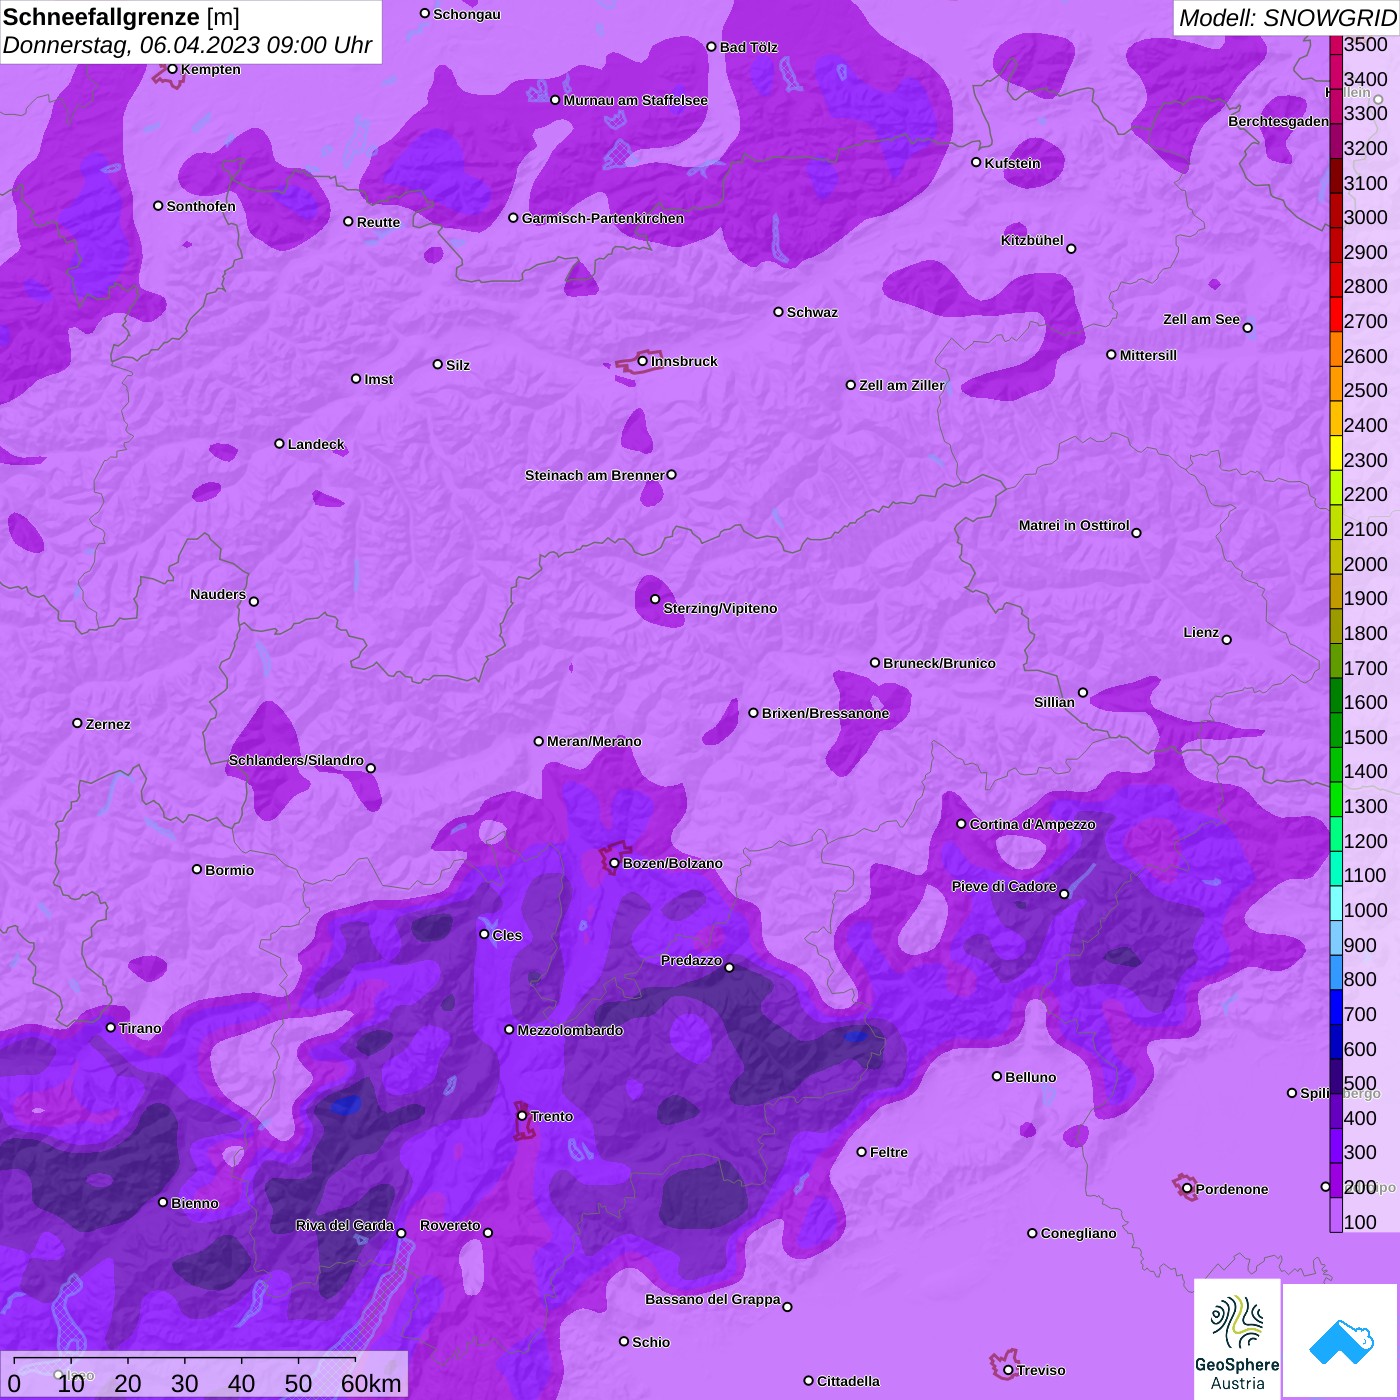1400x1400 pixels.
Task: Click the Nauders location dot
Action: coord(254,601)
